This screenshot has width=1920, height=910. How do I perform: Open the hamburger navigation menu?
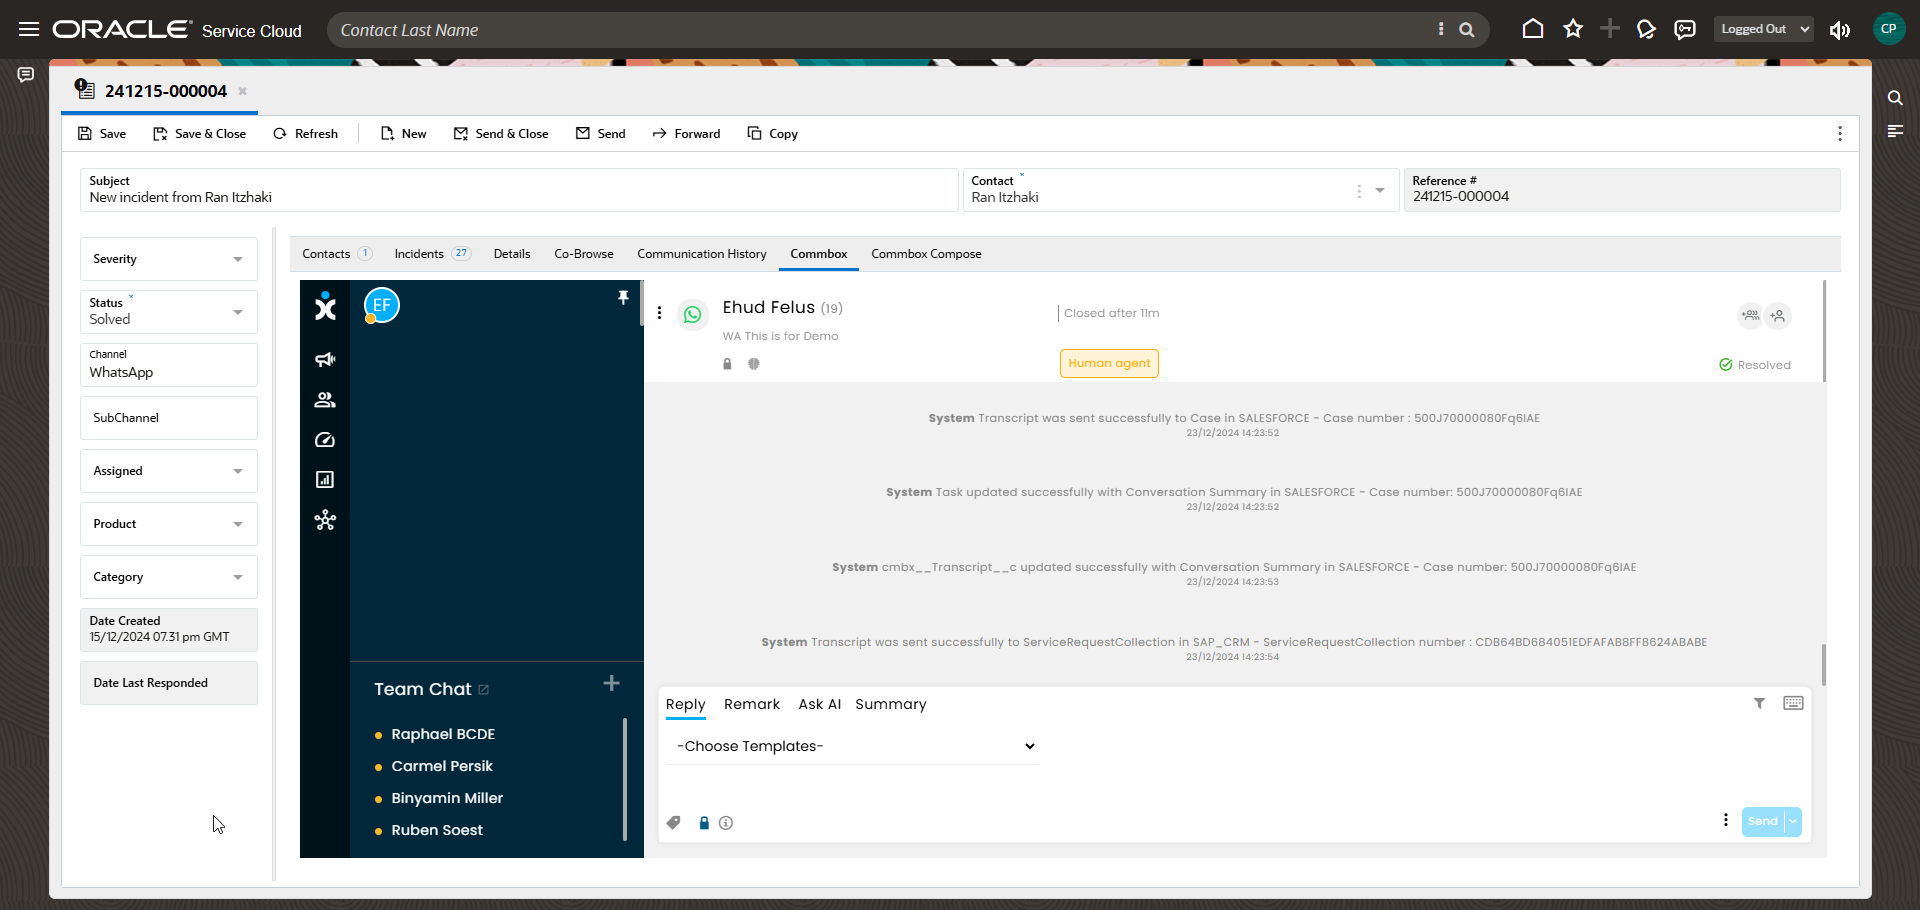[29, 29]
